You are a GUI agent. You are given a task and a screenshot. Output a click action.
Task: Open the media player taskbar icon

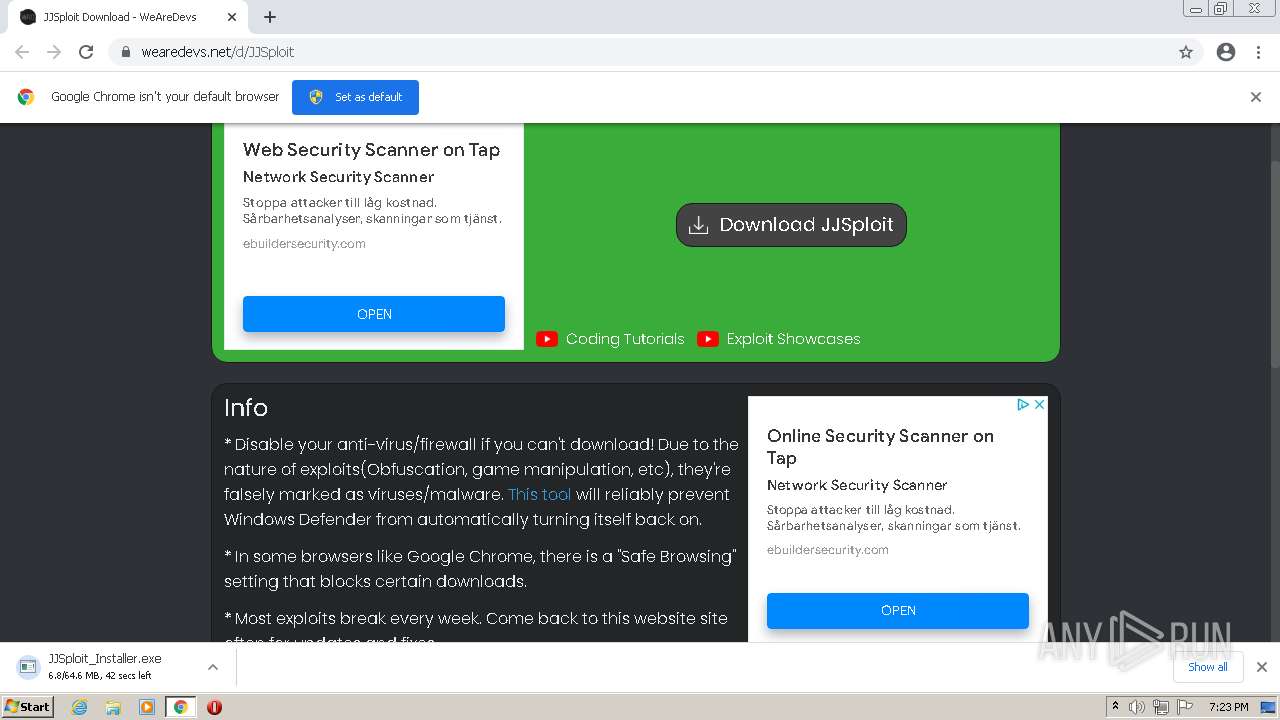point(147,707)
